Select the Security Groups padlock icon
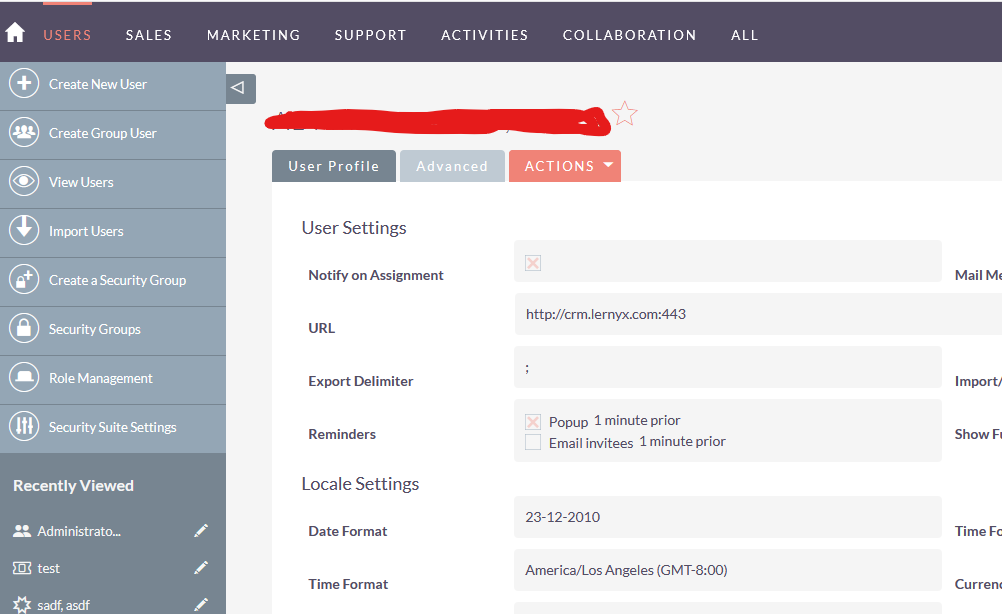 24,329
